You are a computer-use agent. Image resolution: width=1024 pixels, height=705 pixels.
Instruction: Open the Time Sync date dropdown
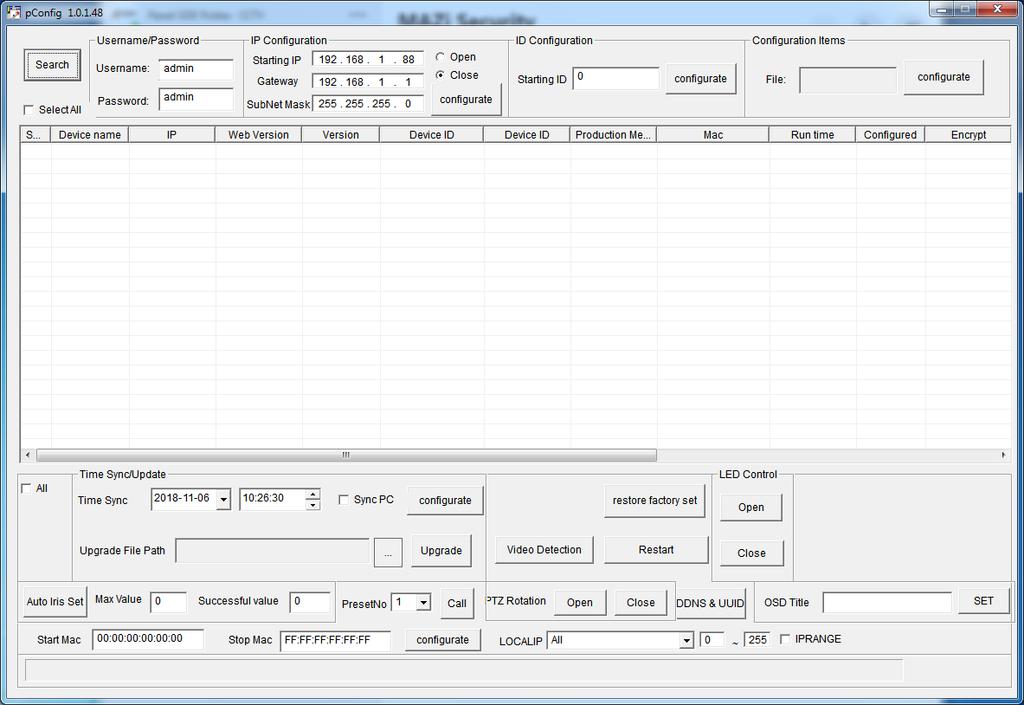pos(223,499)
